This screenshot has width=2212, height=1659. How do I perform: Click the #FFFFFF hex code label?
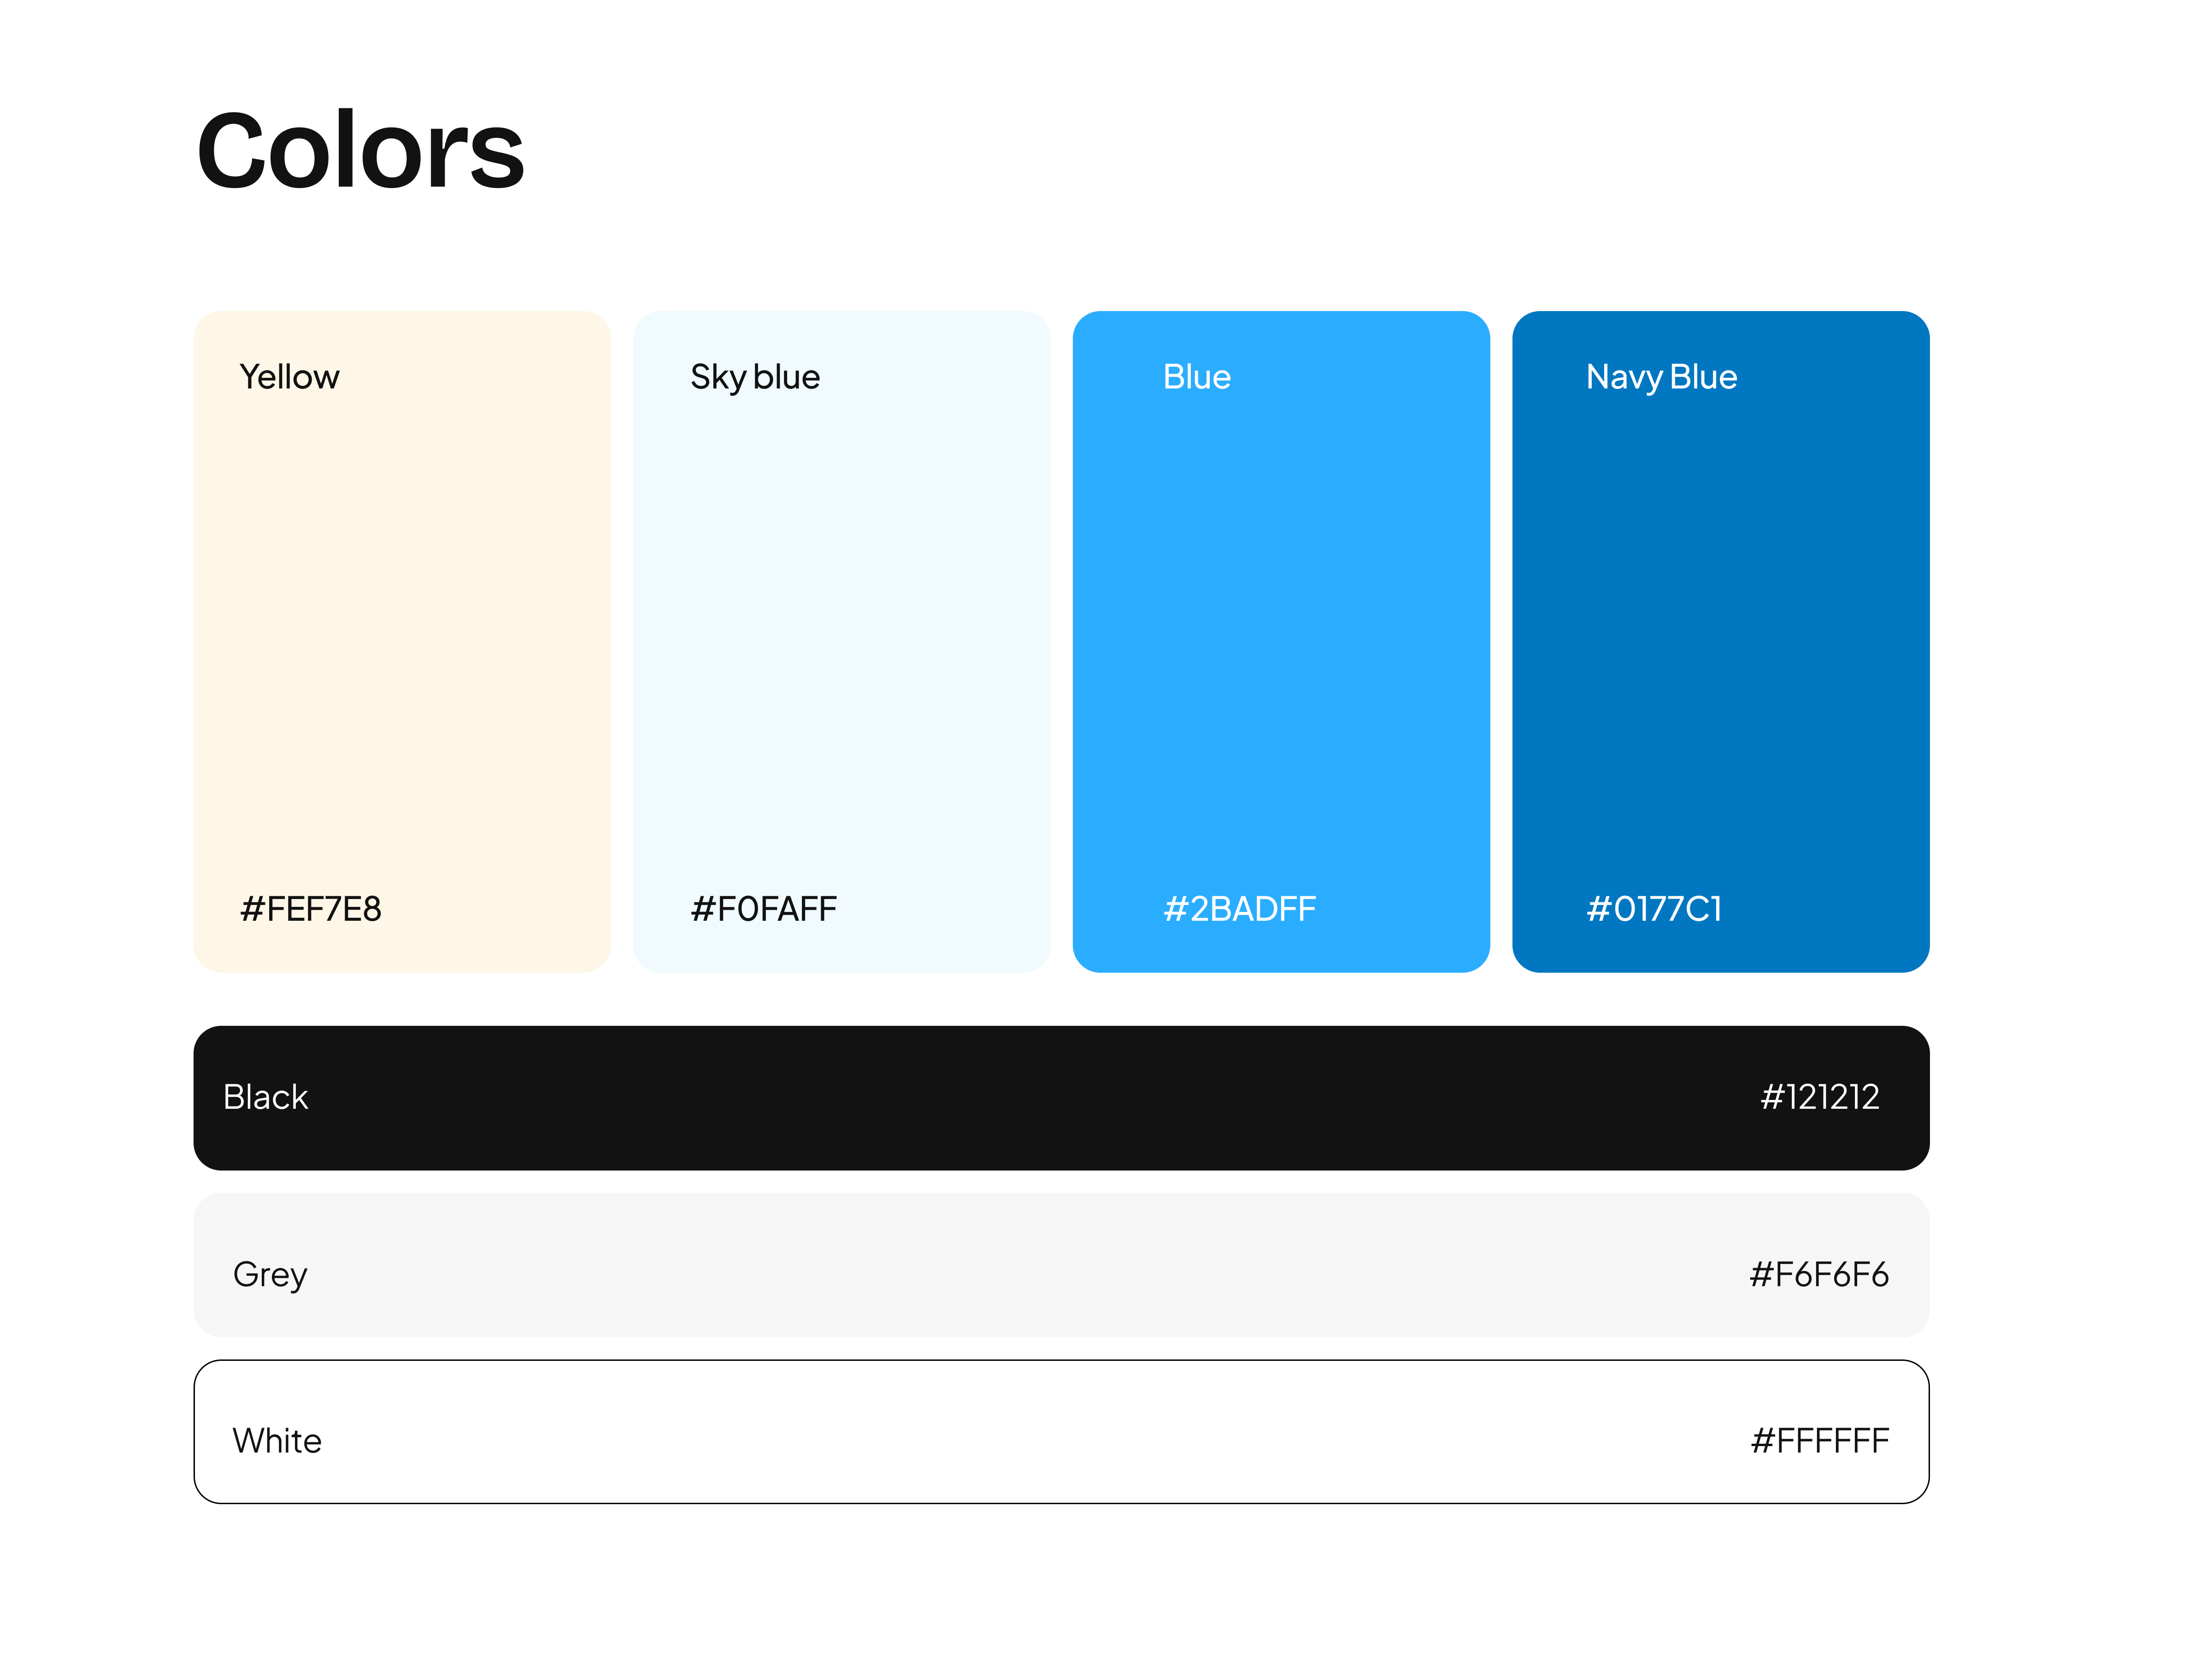tap(1819, 1440)
